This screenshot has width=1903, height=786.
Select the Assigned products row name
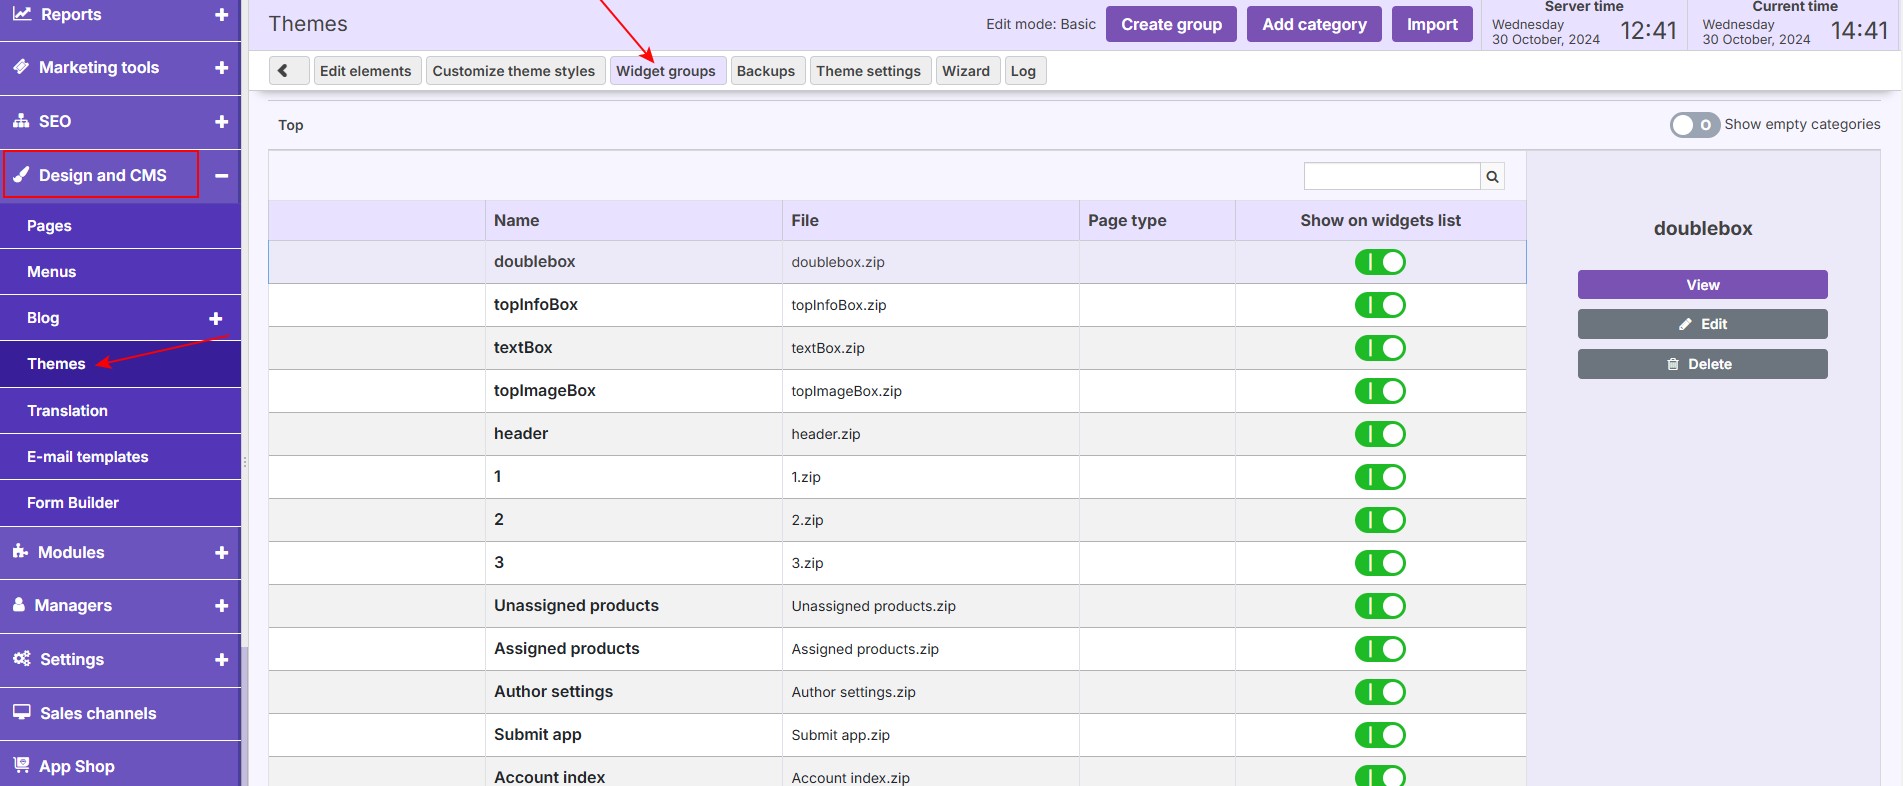pyautogui.click(x=567, y=649)
